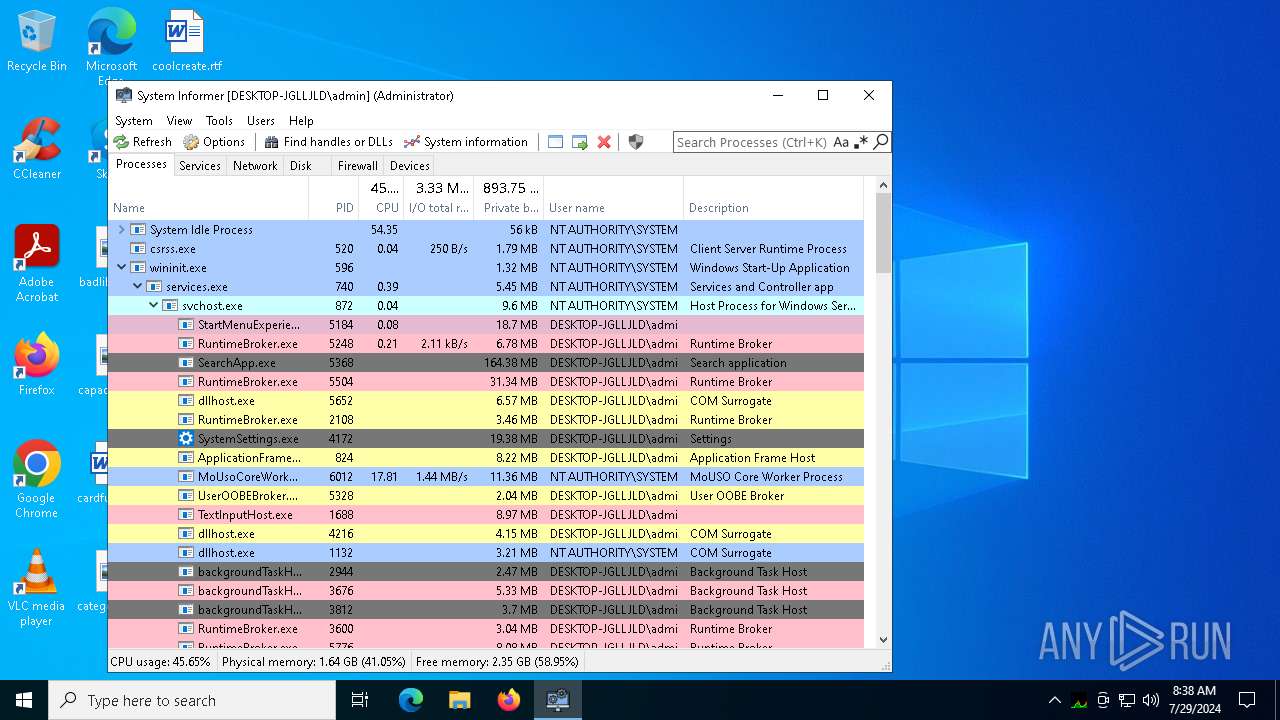Click the SystemSettings.exe gear icon

click(x=186, y=439)
